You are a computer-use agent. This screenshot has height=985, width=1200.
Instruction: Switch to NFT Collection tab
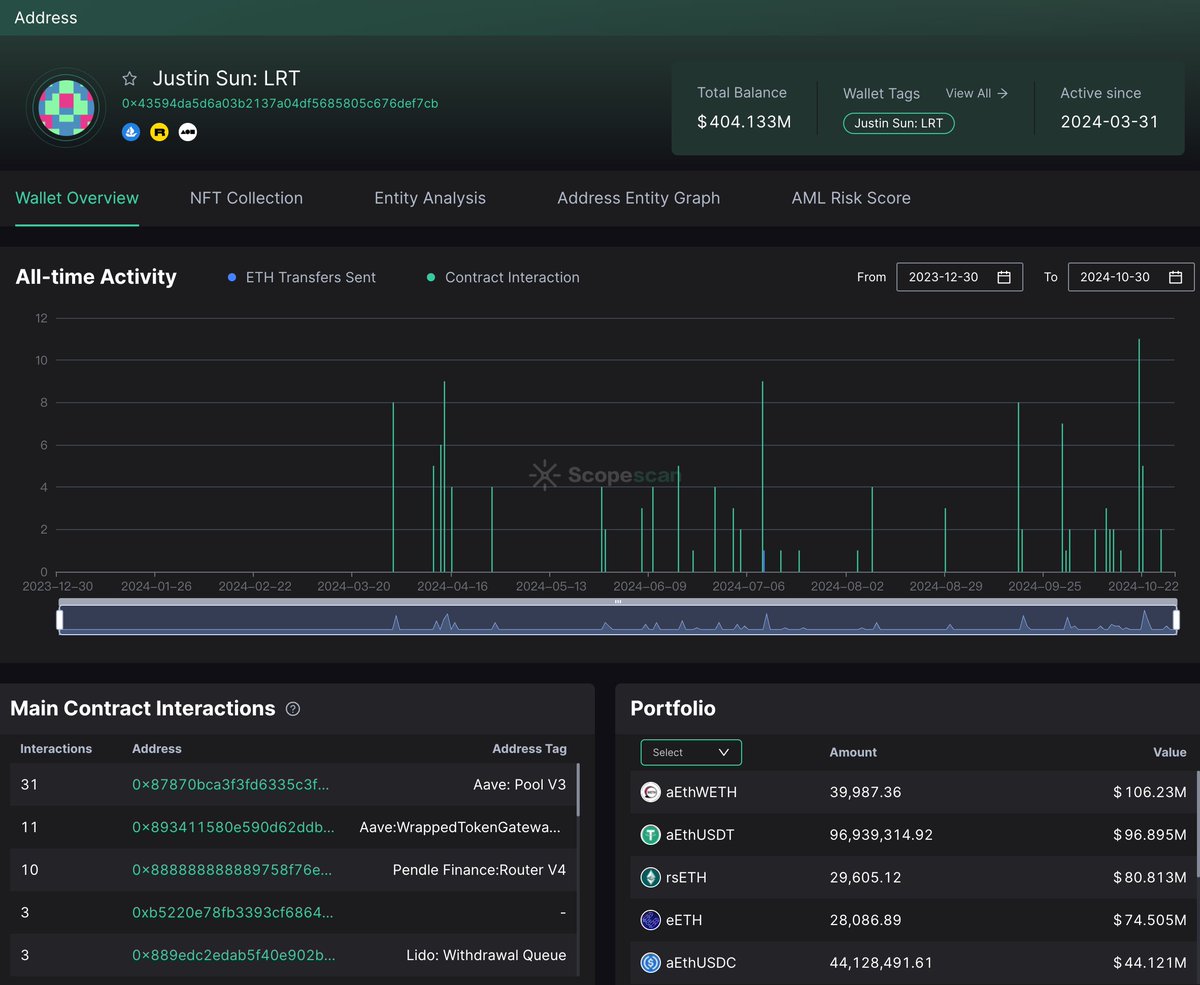coord(246,198)
